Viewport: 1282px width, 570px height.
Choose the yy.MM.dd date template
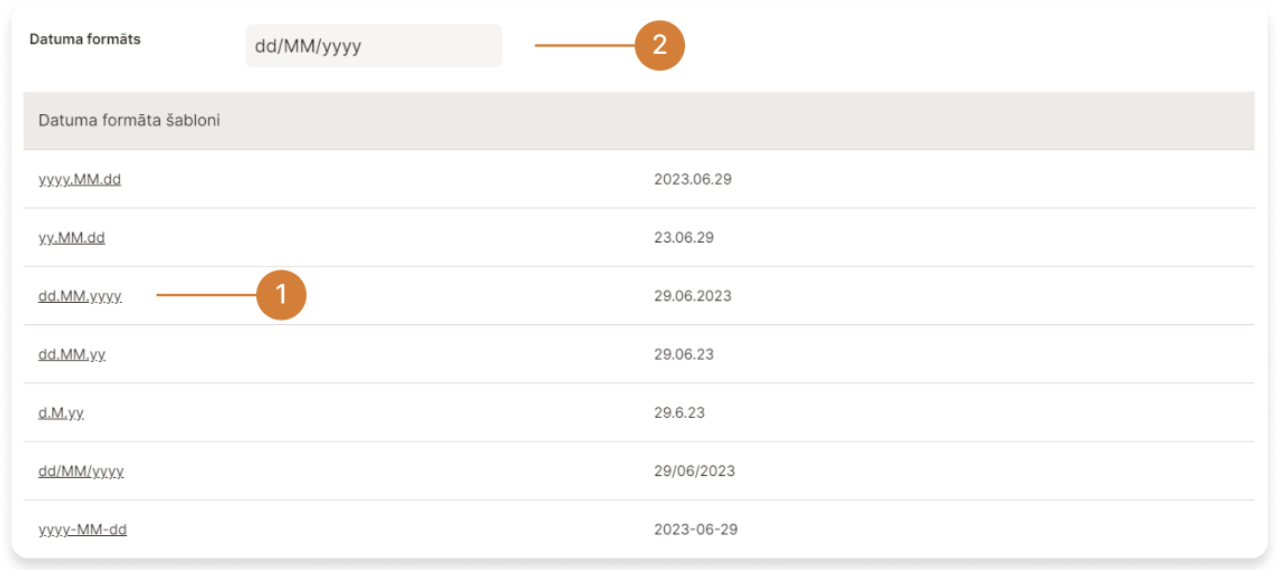72,238
